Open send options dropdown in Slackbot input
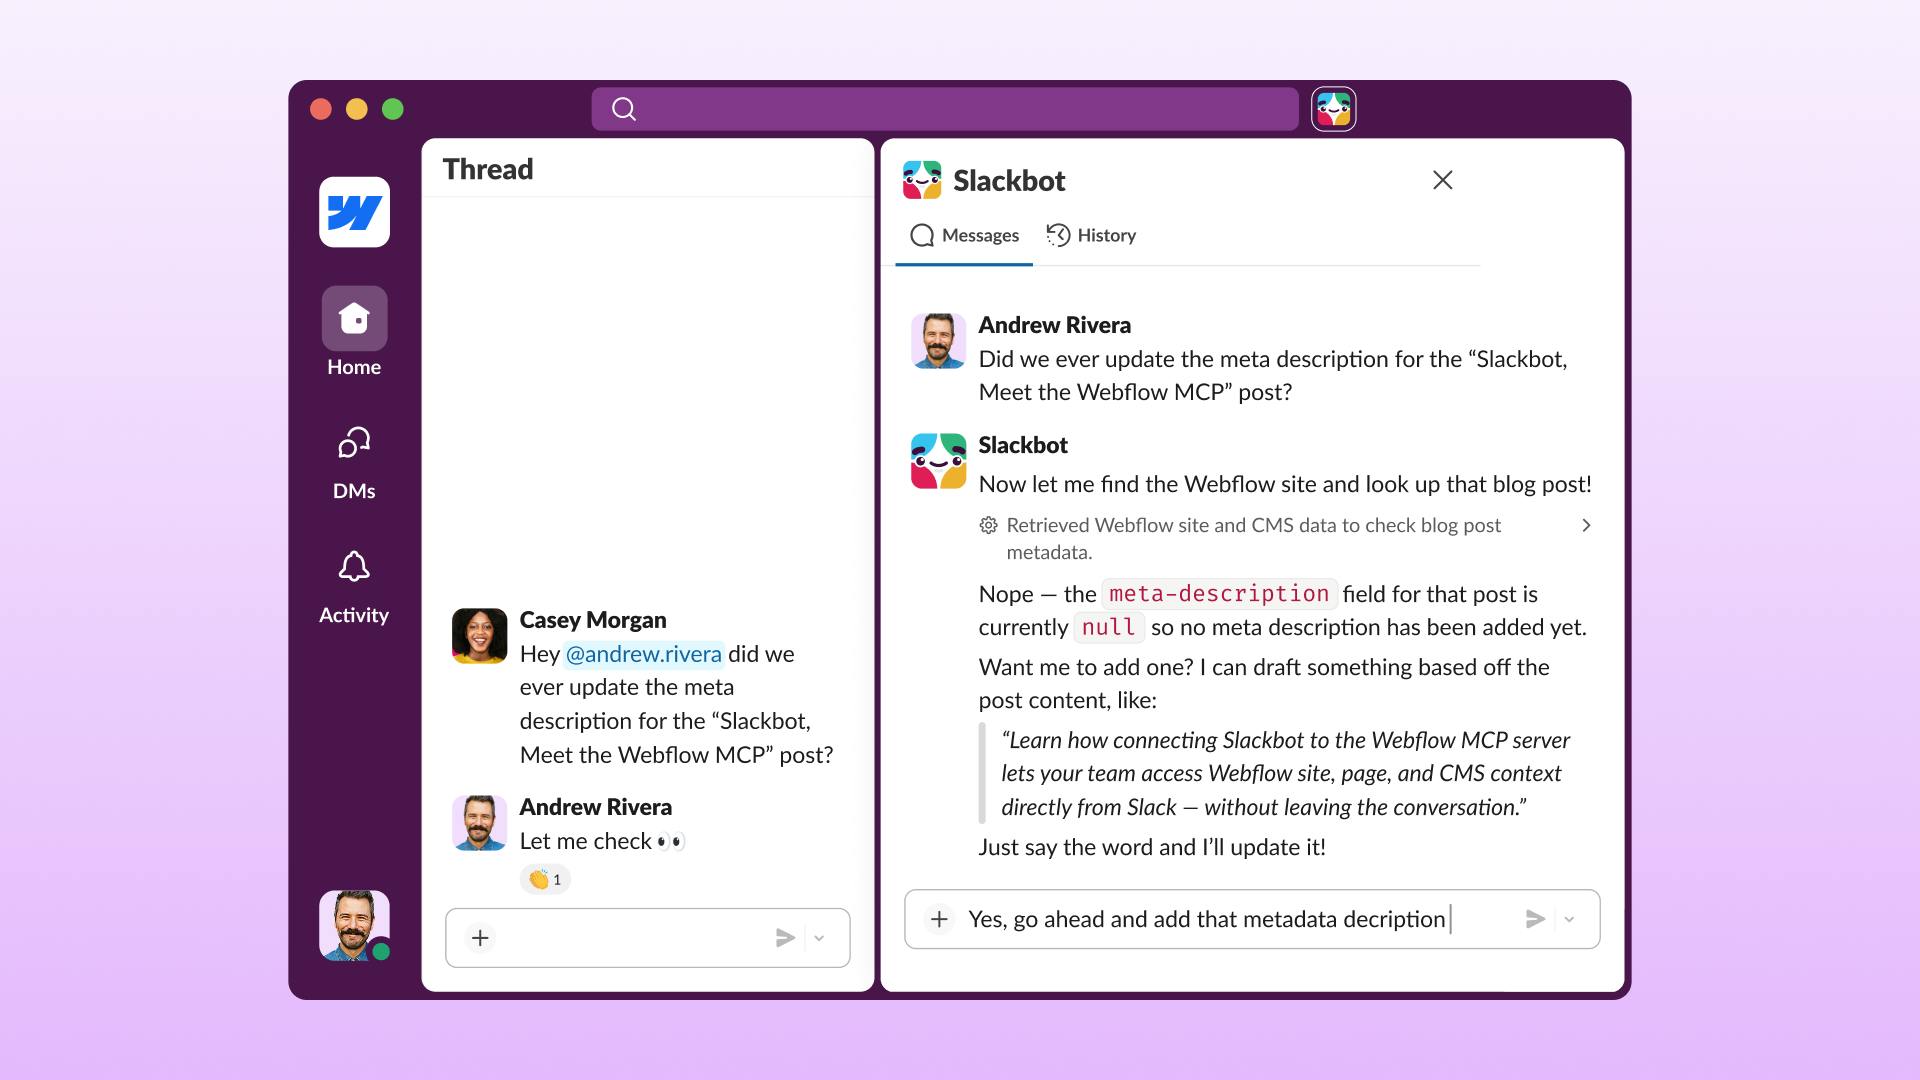1920x1080 pixels. 1569,919
